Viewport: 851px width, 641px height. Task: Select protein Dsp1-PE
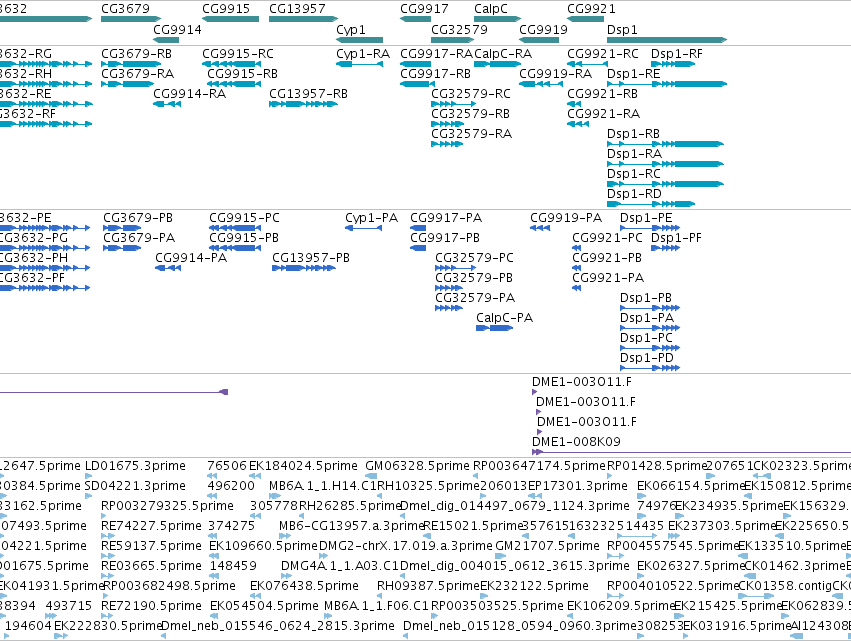click(x=650, y=228)
